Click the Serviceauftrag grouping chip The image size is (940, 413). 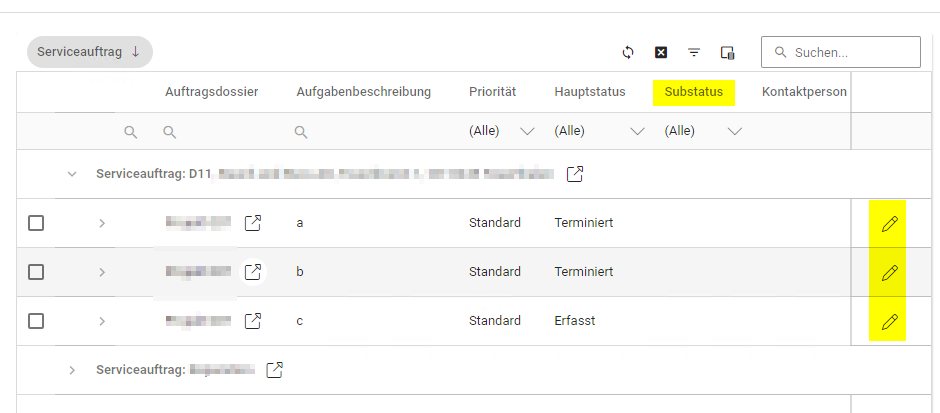pyautogui.click(x=89, y=52)
